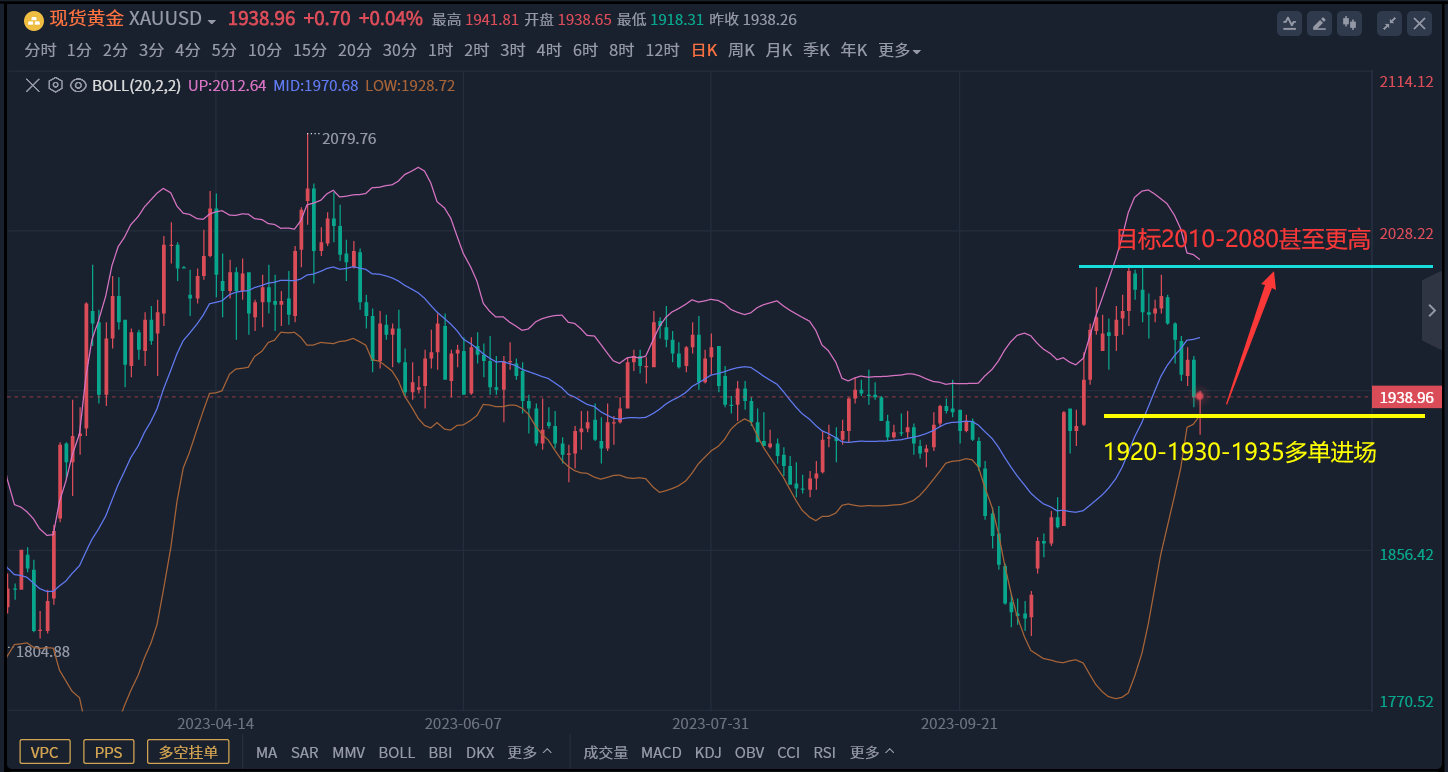The height and width of the screenshot is (772, 1448).
Task: Open the indicator line chart icon
Action: point(1290,23)
